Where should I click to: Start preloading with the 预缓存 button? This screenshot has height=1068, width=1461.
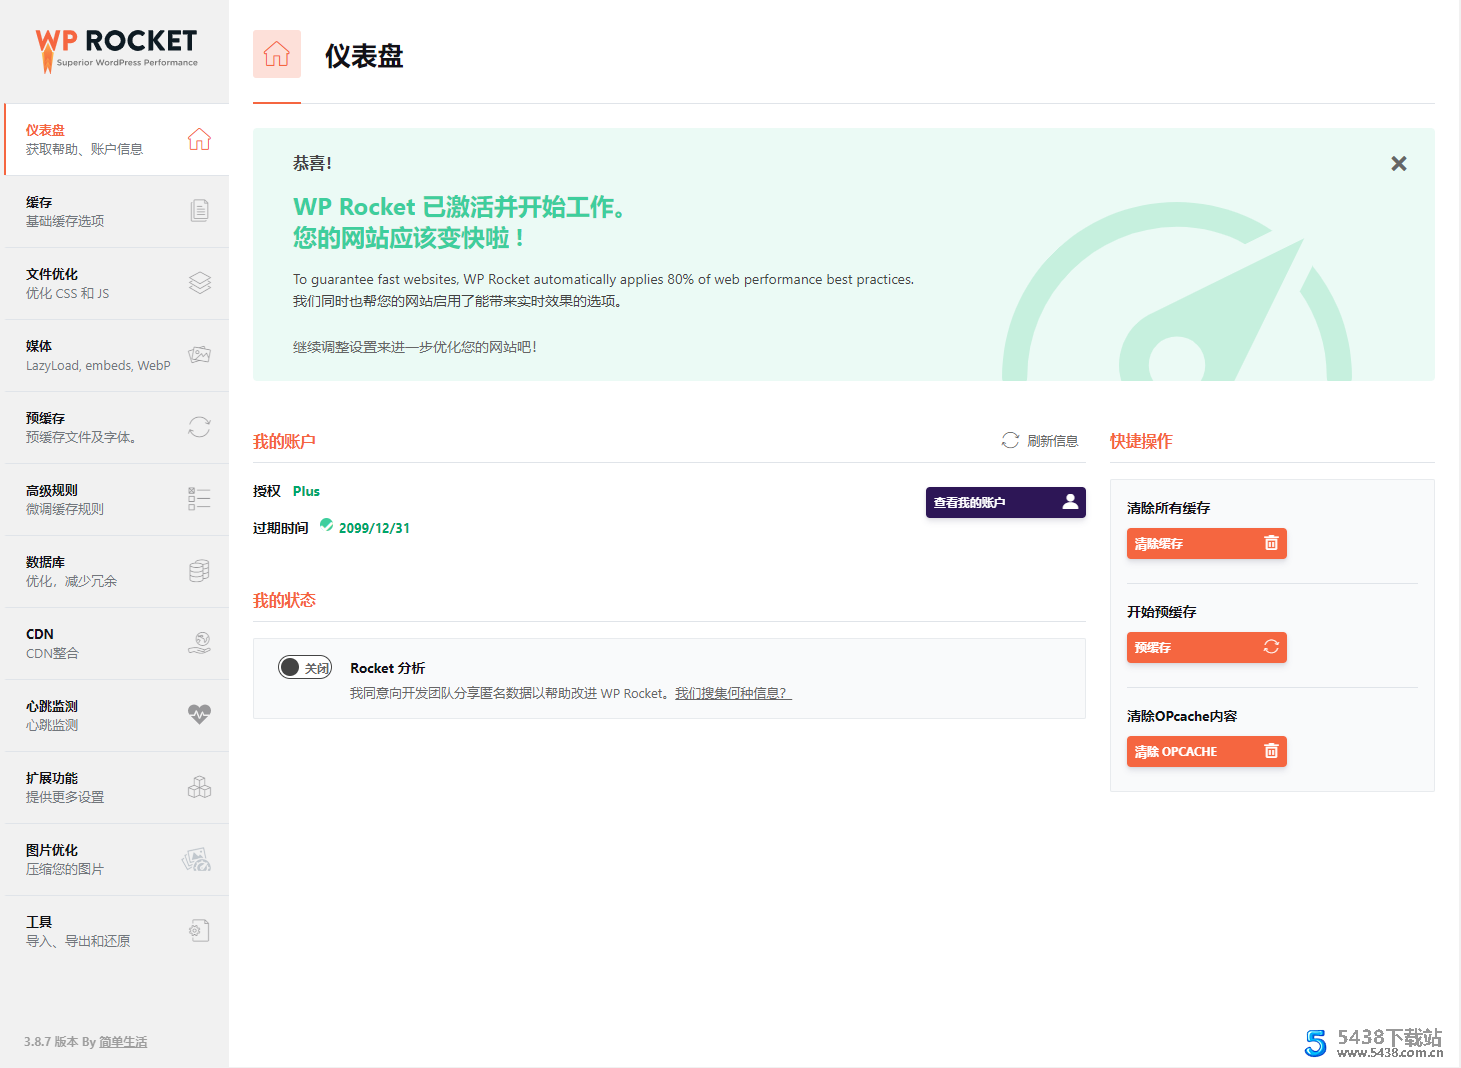coord(1206,648)
